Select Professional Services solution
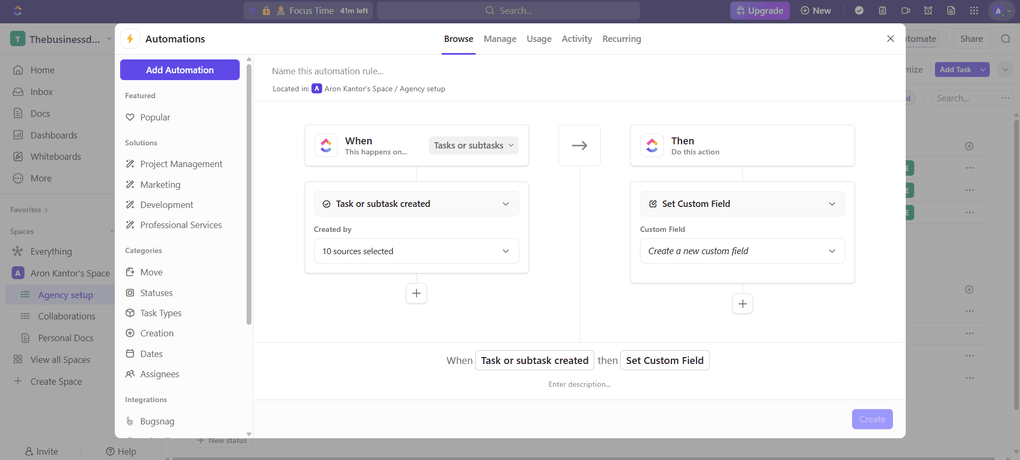Viewport: 1020px width, 460px height. pos(181,225)
